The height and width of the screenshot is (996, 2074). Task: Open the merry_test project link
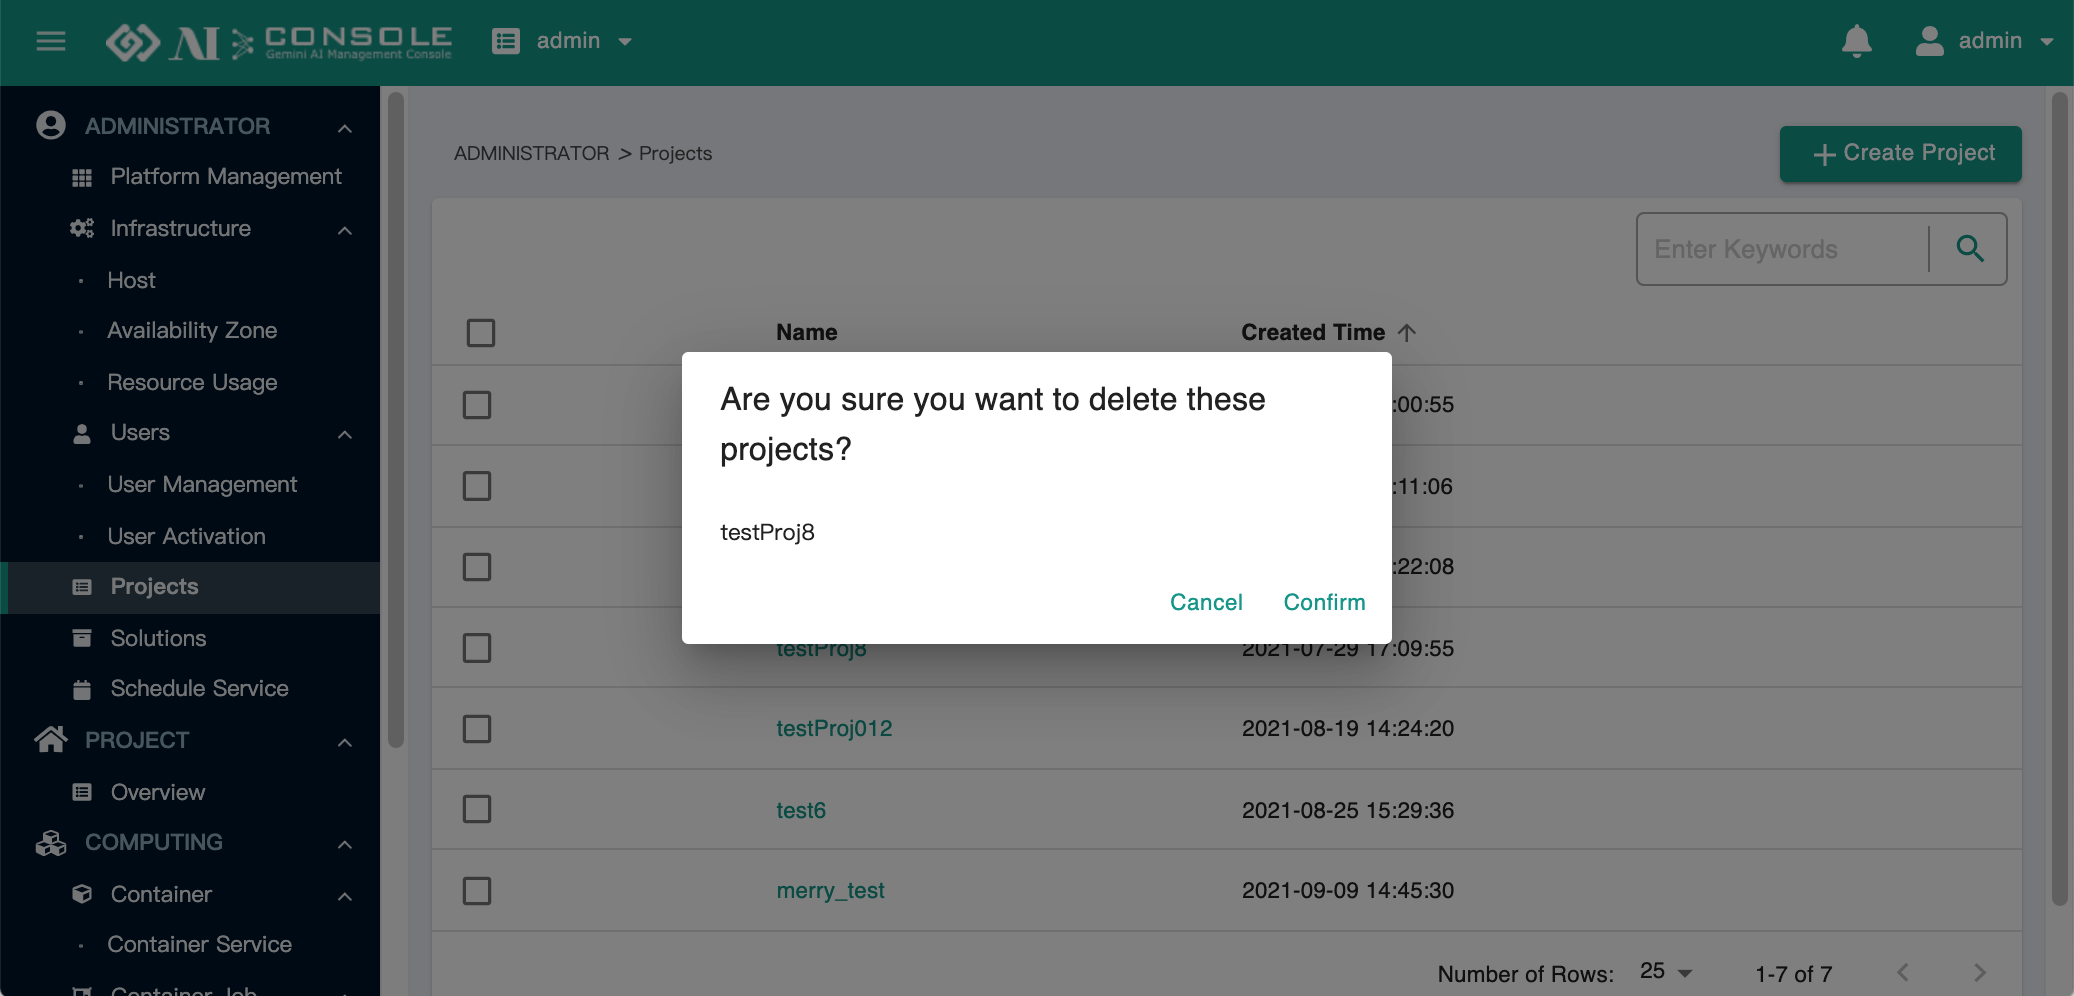(x=830, y=890)
